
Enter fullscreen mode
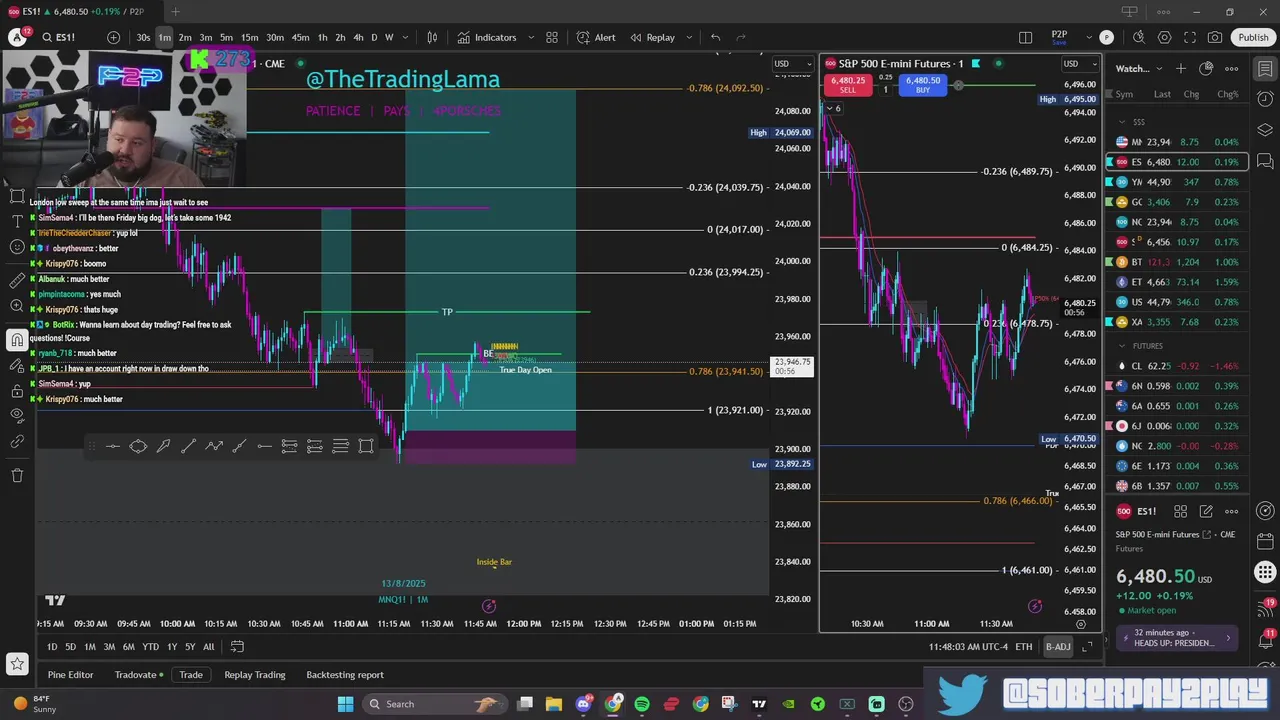tap(1190, 37)
